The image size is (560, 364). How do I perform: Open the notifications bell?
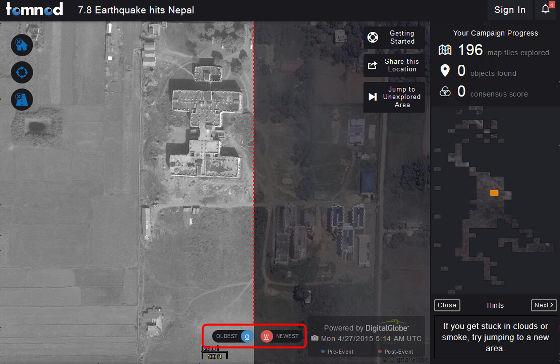coord(546,9)
